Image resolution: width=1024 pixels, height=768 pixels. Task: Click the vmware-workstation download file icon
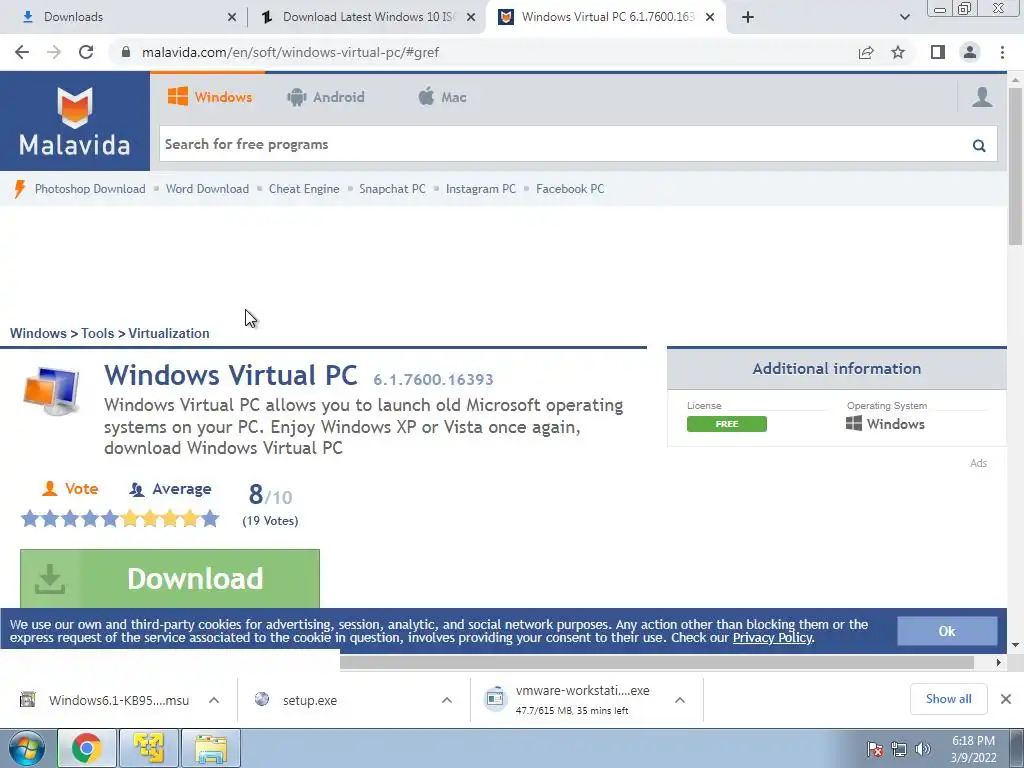click(x=495, y=699)
